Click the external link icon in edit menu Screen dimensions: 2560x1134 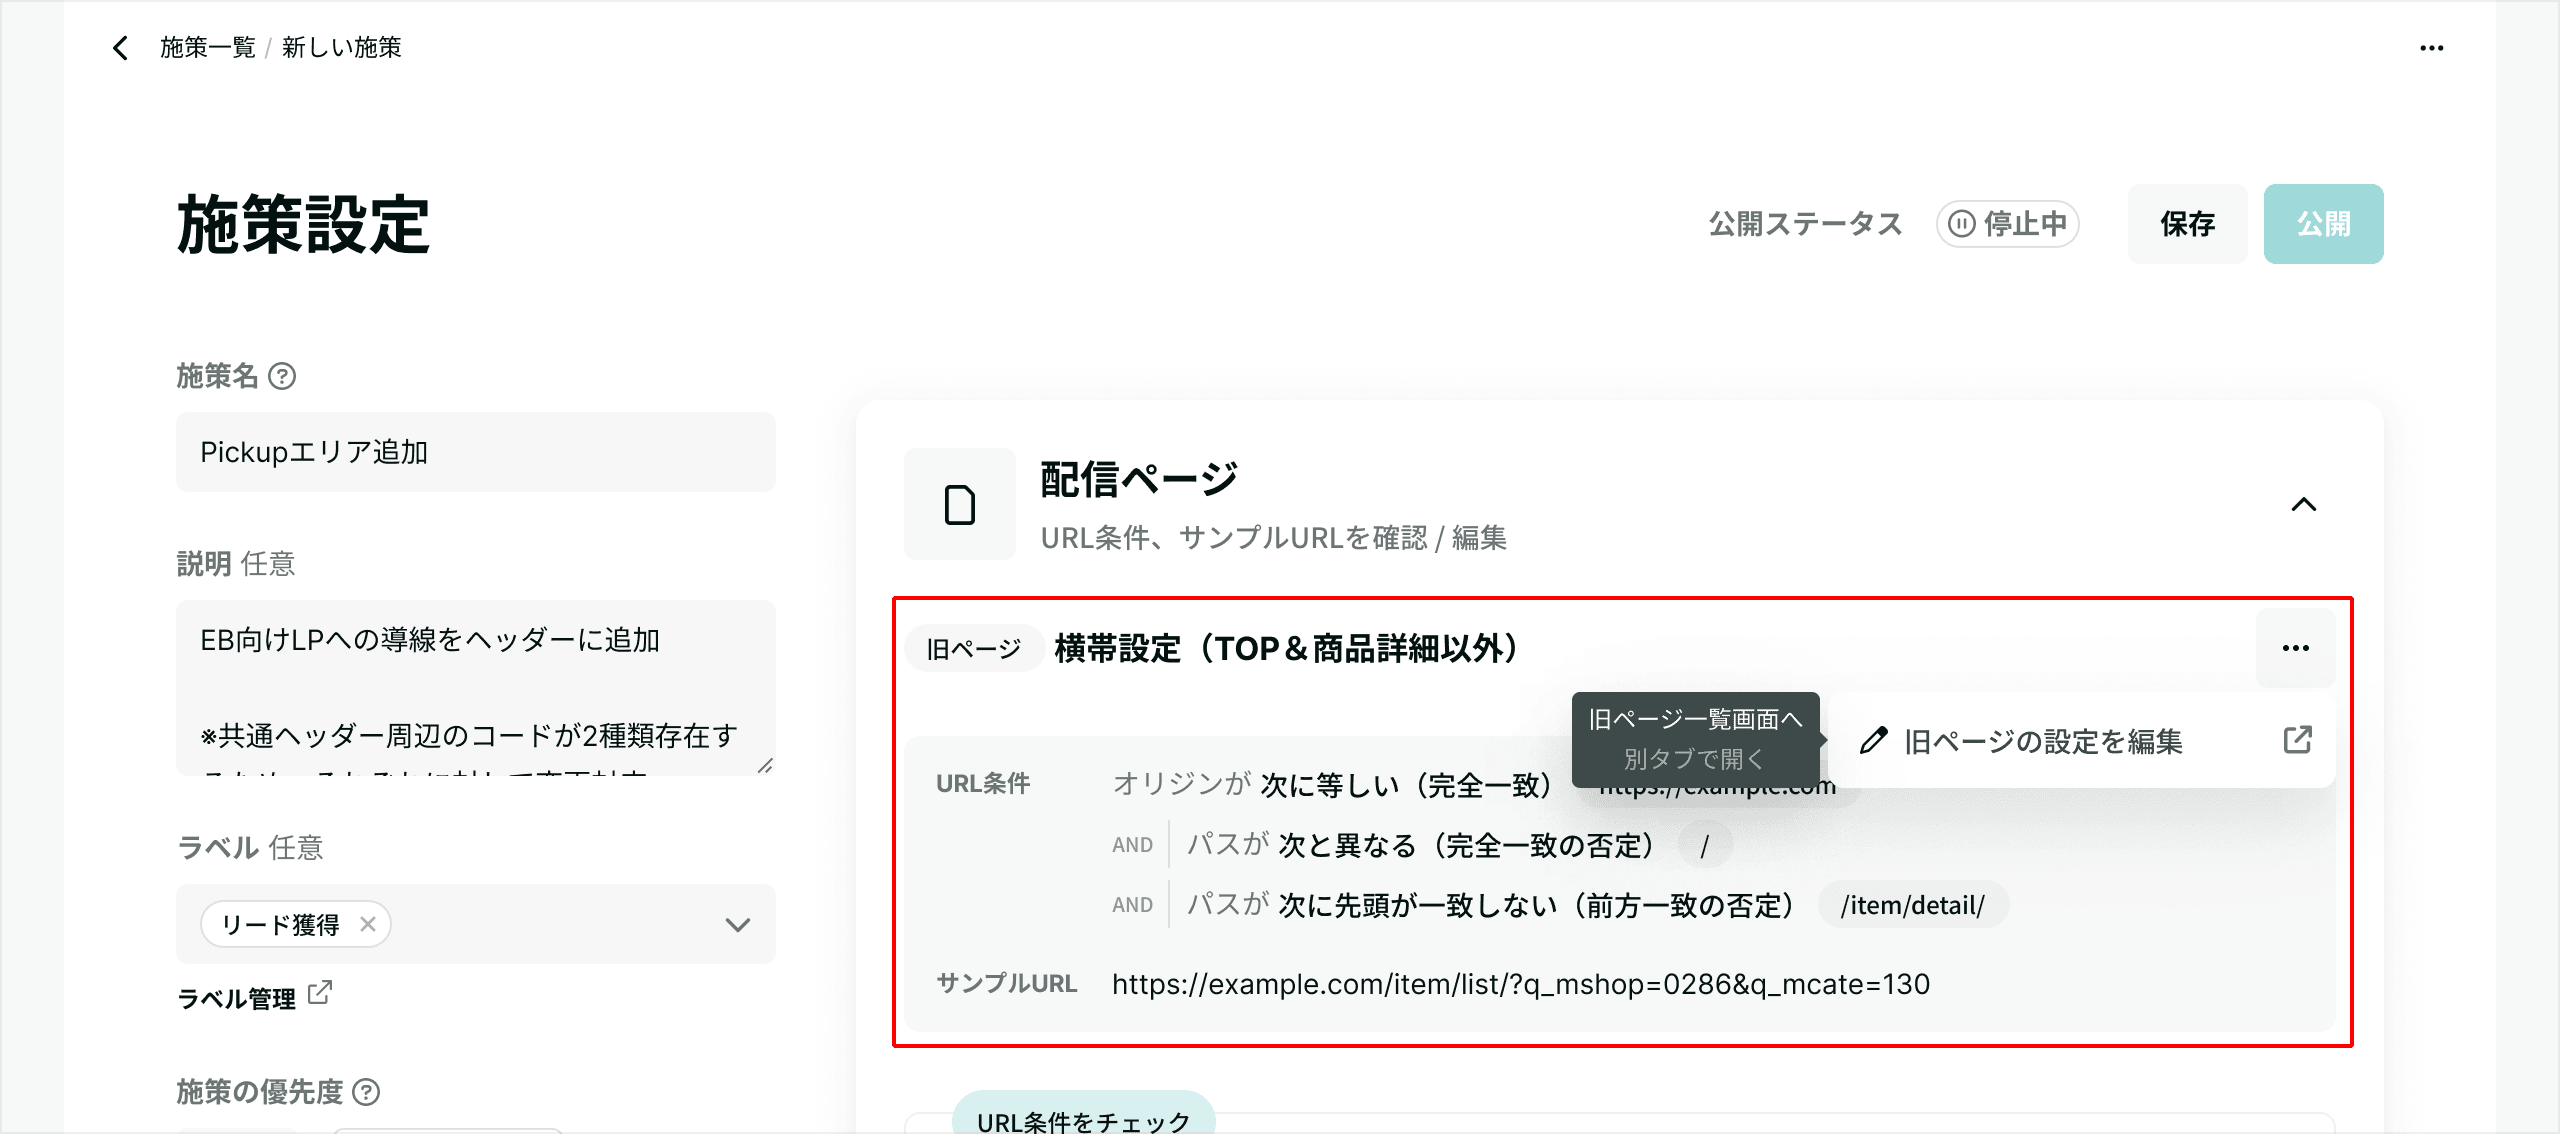[2297, 740]
